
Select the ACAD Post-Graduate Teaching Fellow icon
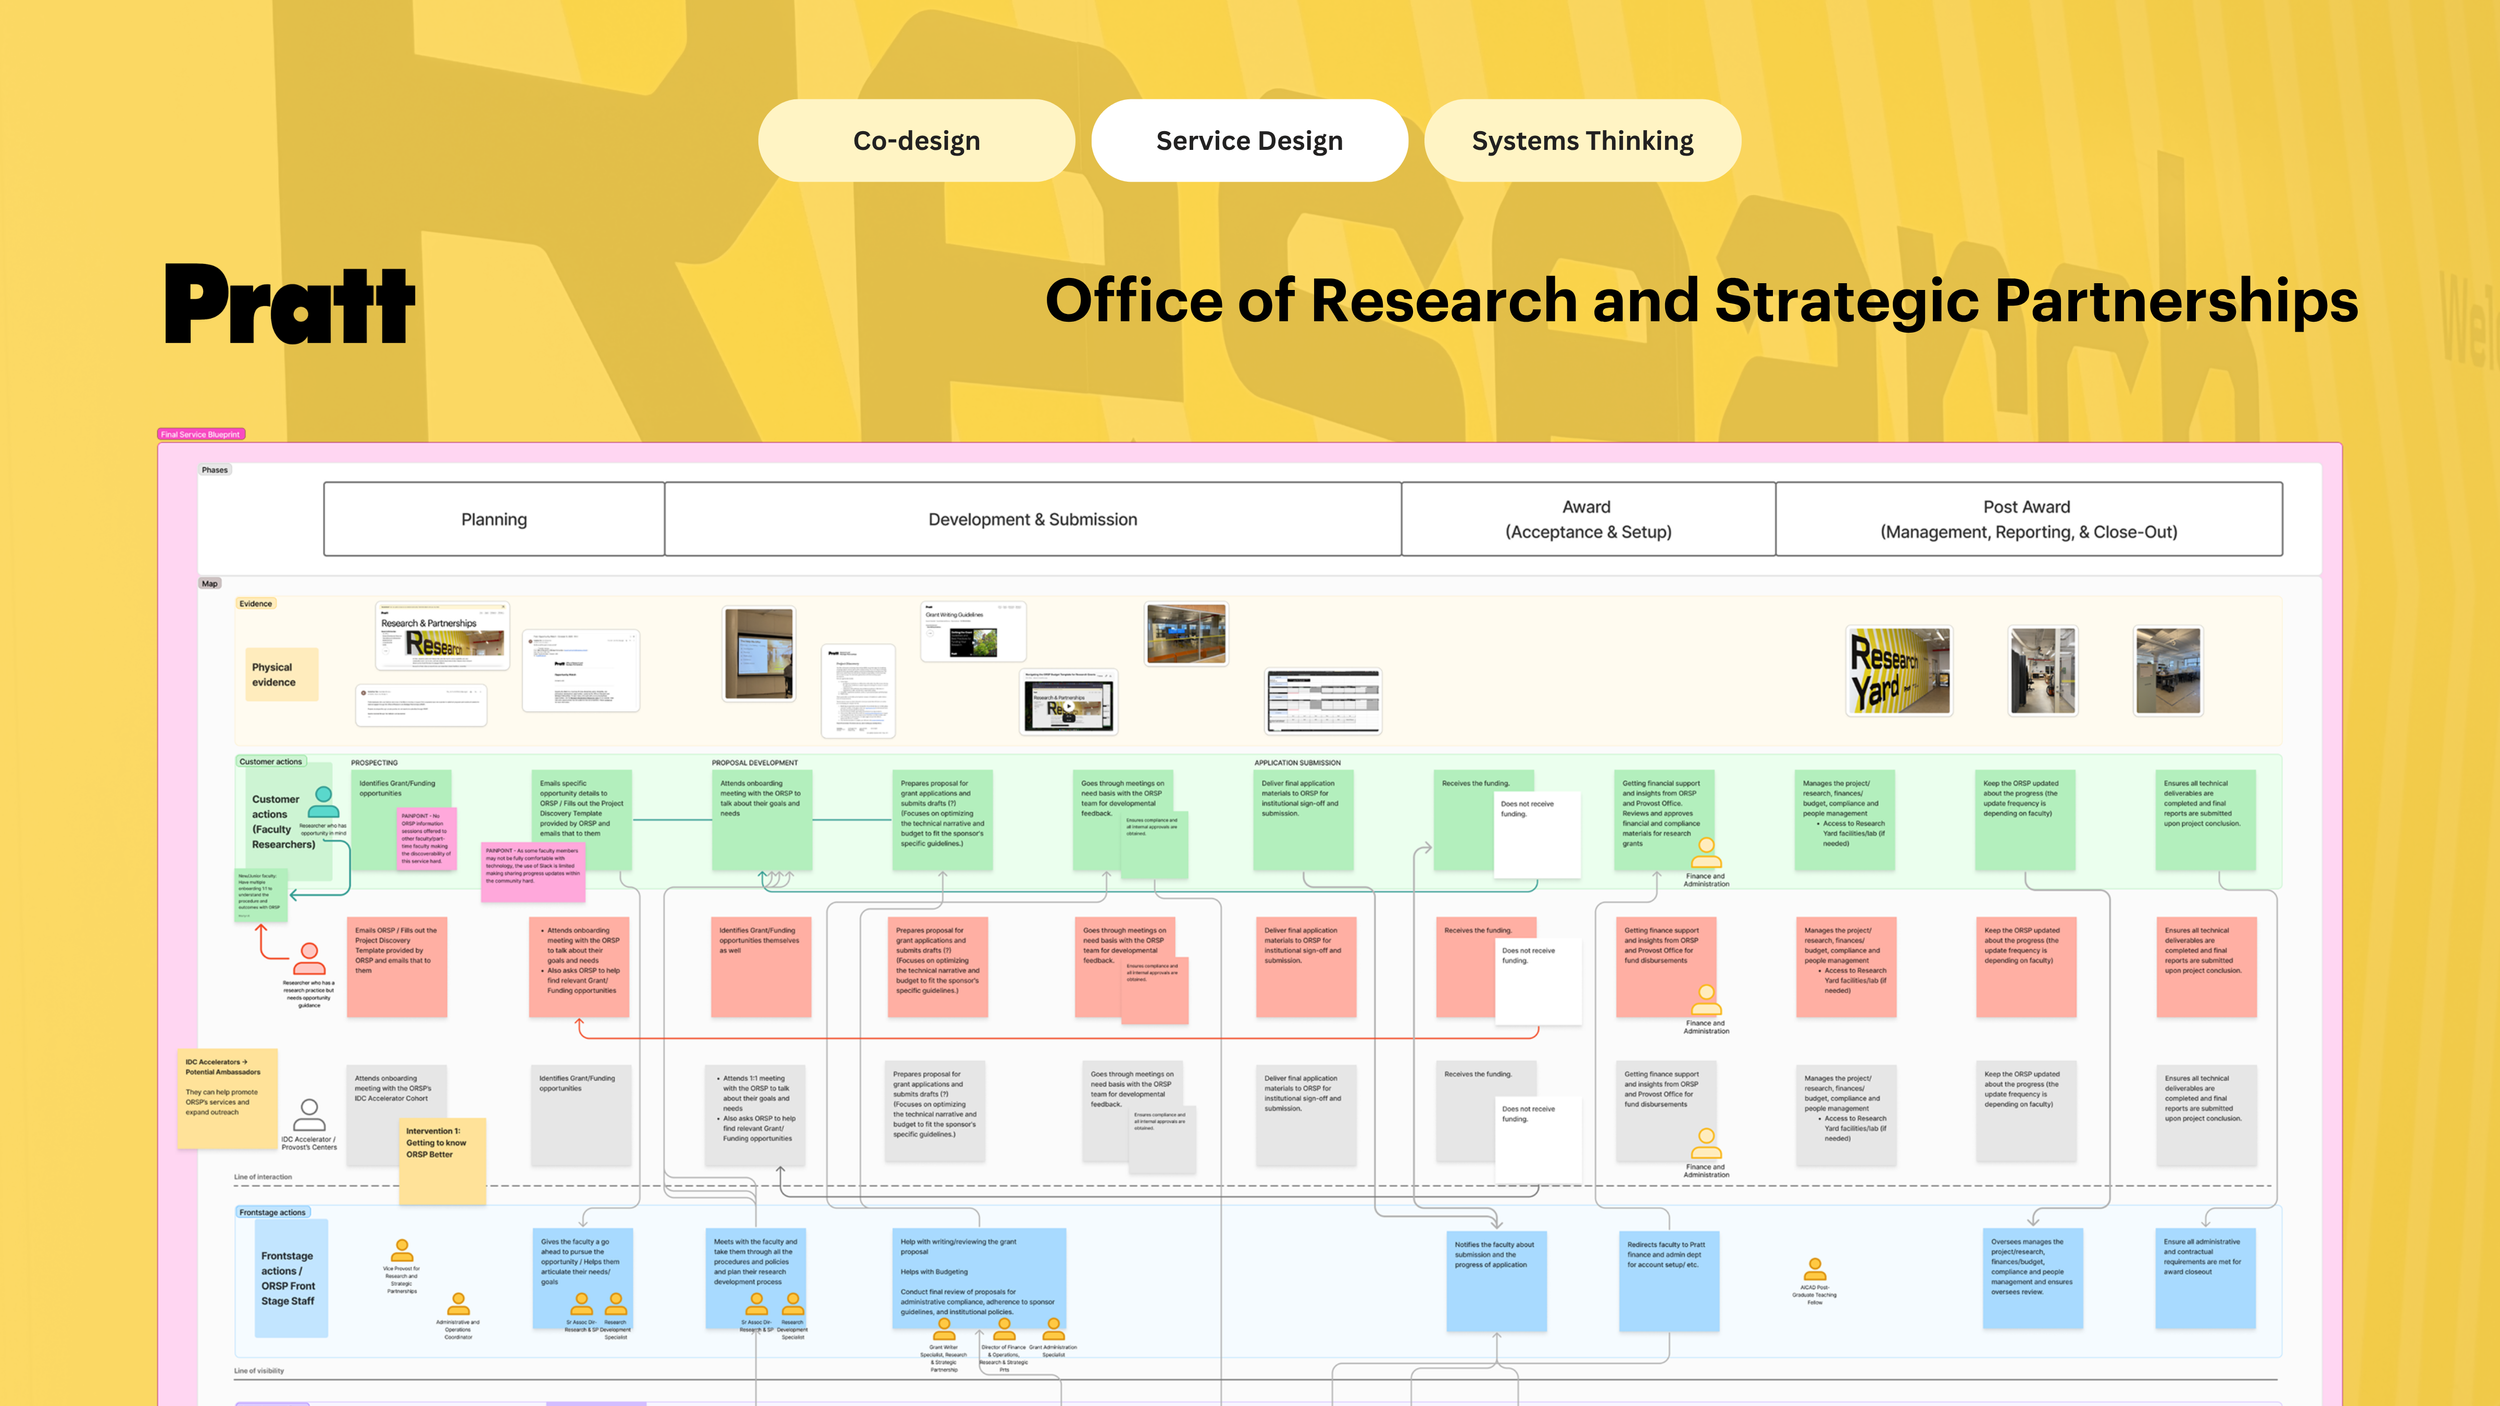pos(1815,1269)
